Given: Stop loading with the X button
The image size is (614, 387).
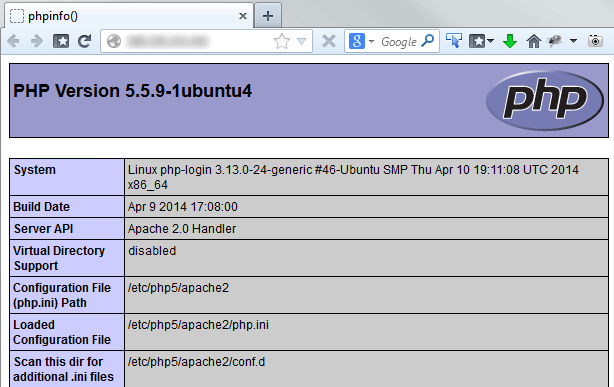Looking at the screenshot, I should click(x=329, y=41).
